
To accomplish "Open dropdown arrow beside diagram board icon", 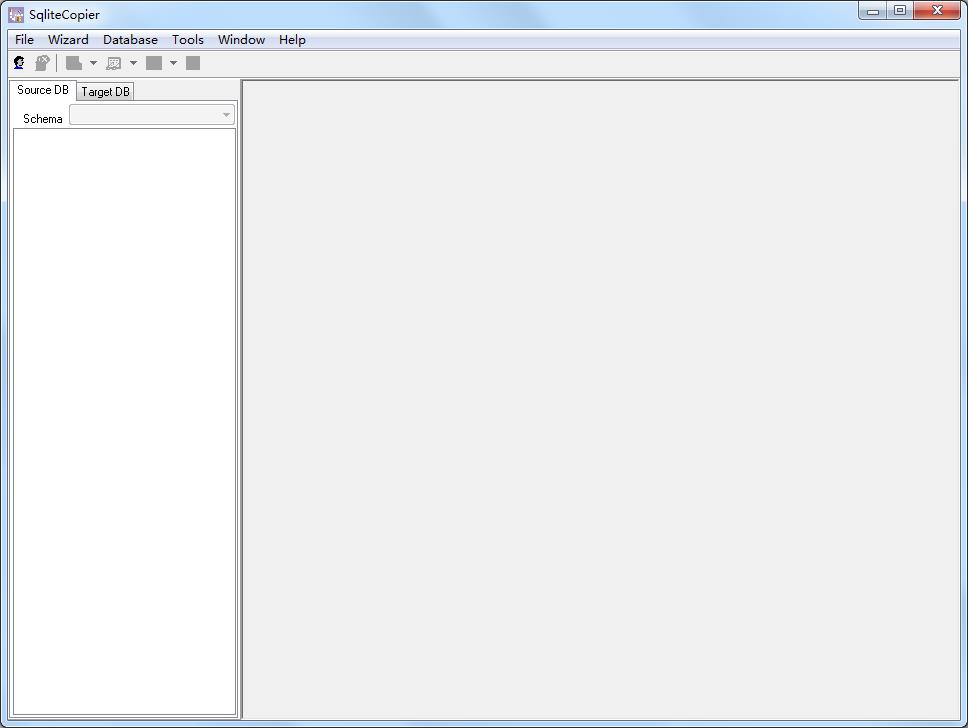I will click(x=134, y=63).
